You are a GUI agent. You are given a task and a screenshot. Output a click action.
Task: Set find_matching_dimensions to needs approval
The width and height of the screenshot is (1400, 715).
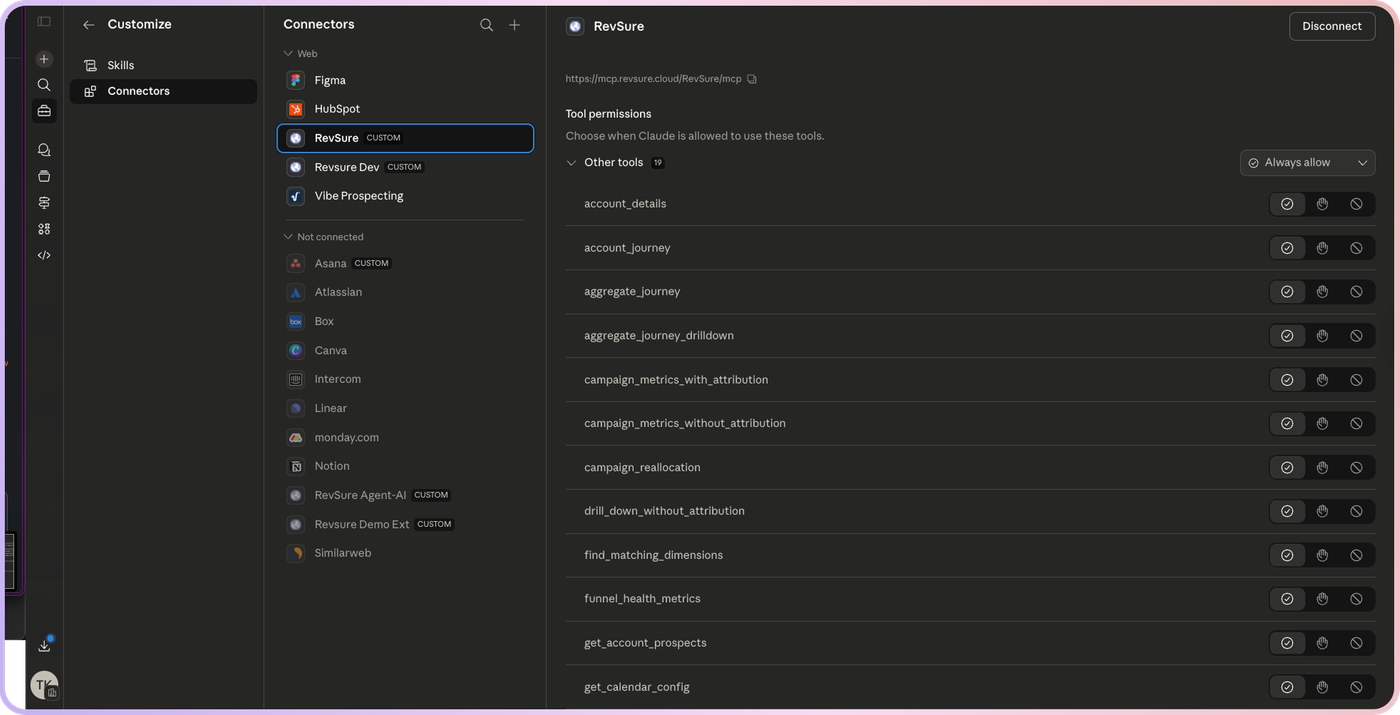[1322, 555]
